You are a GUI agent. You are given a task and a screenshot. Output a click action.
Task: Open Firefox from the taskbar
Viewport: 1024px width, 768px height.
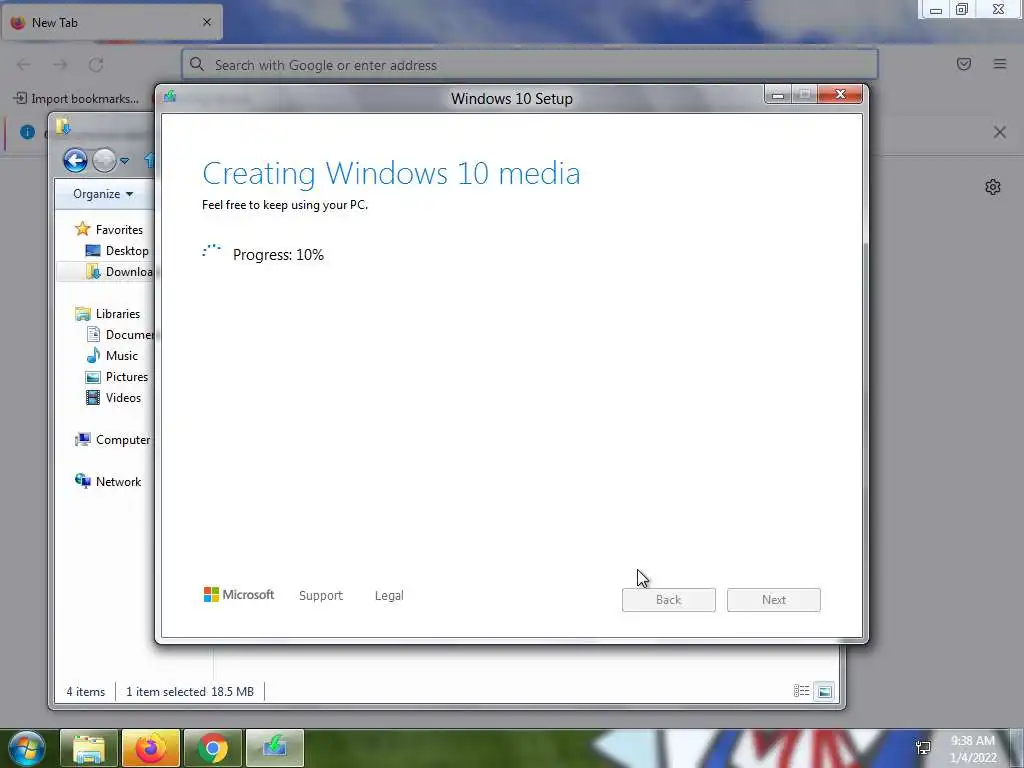click(x=151, y=748)
